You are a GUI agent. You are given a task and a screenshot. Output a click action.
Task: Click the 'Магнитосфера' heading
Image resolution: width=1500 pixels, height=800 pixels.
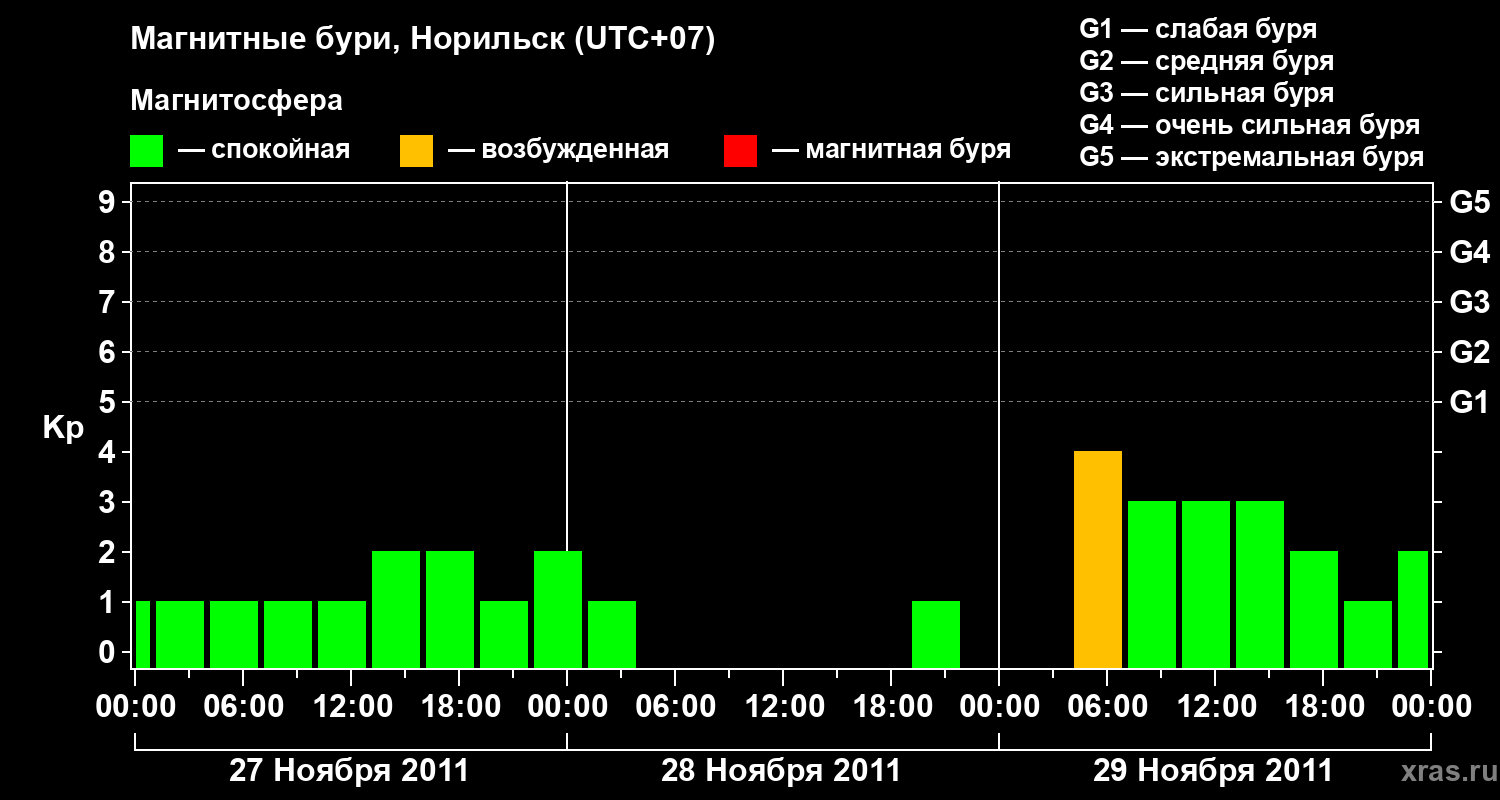236,101
